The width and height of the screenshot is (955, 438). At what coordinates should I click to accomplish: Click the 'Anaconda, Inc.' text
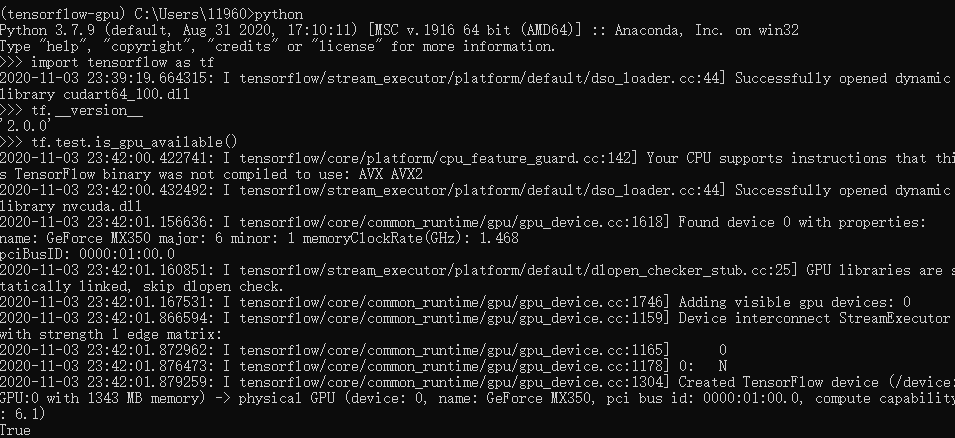pos(669,30)
